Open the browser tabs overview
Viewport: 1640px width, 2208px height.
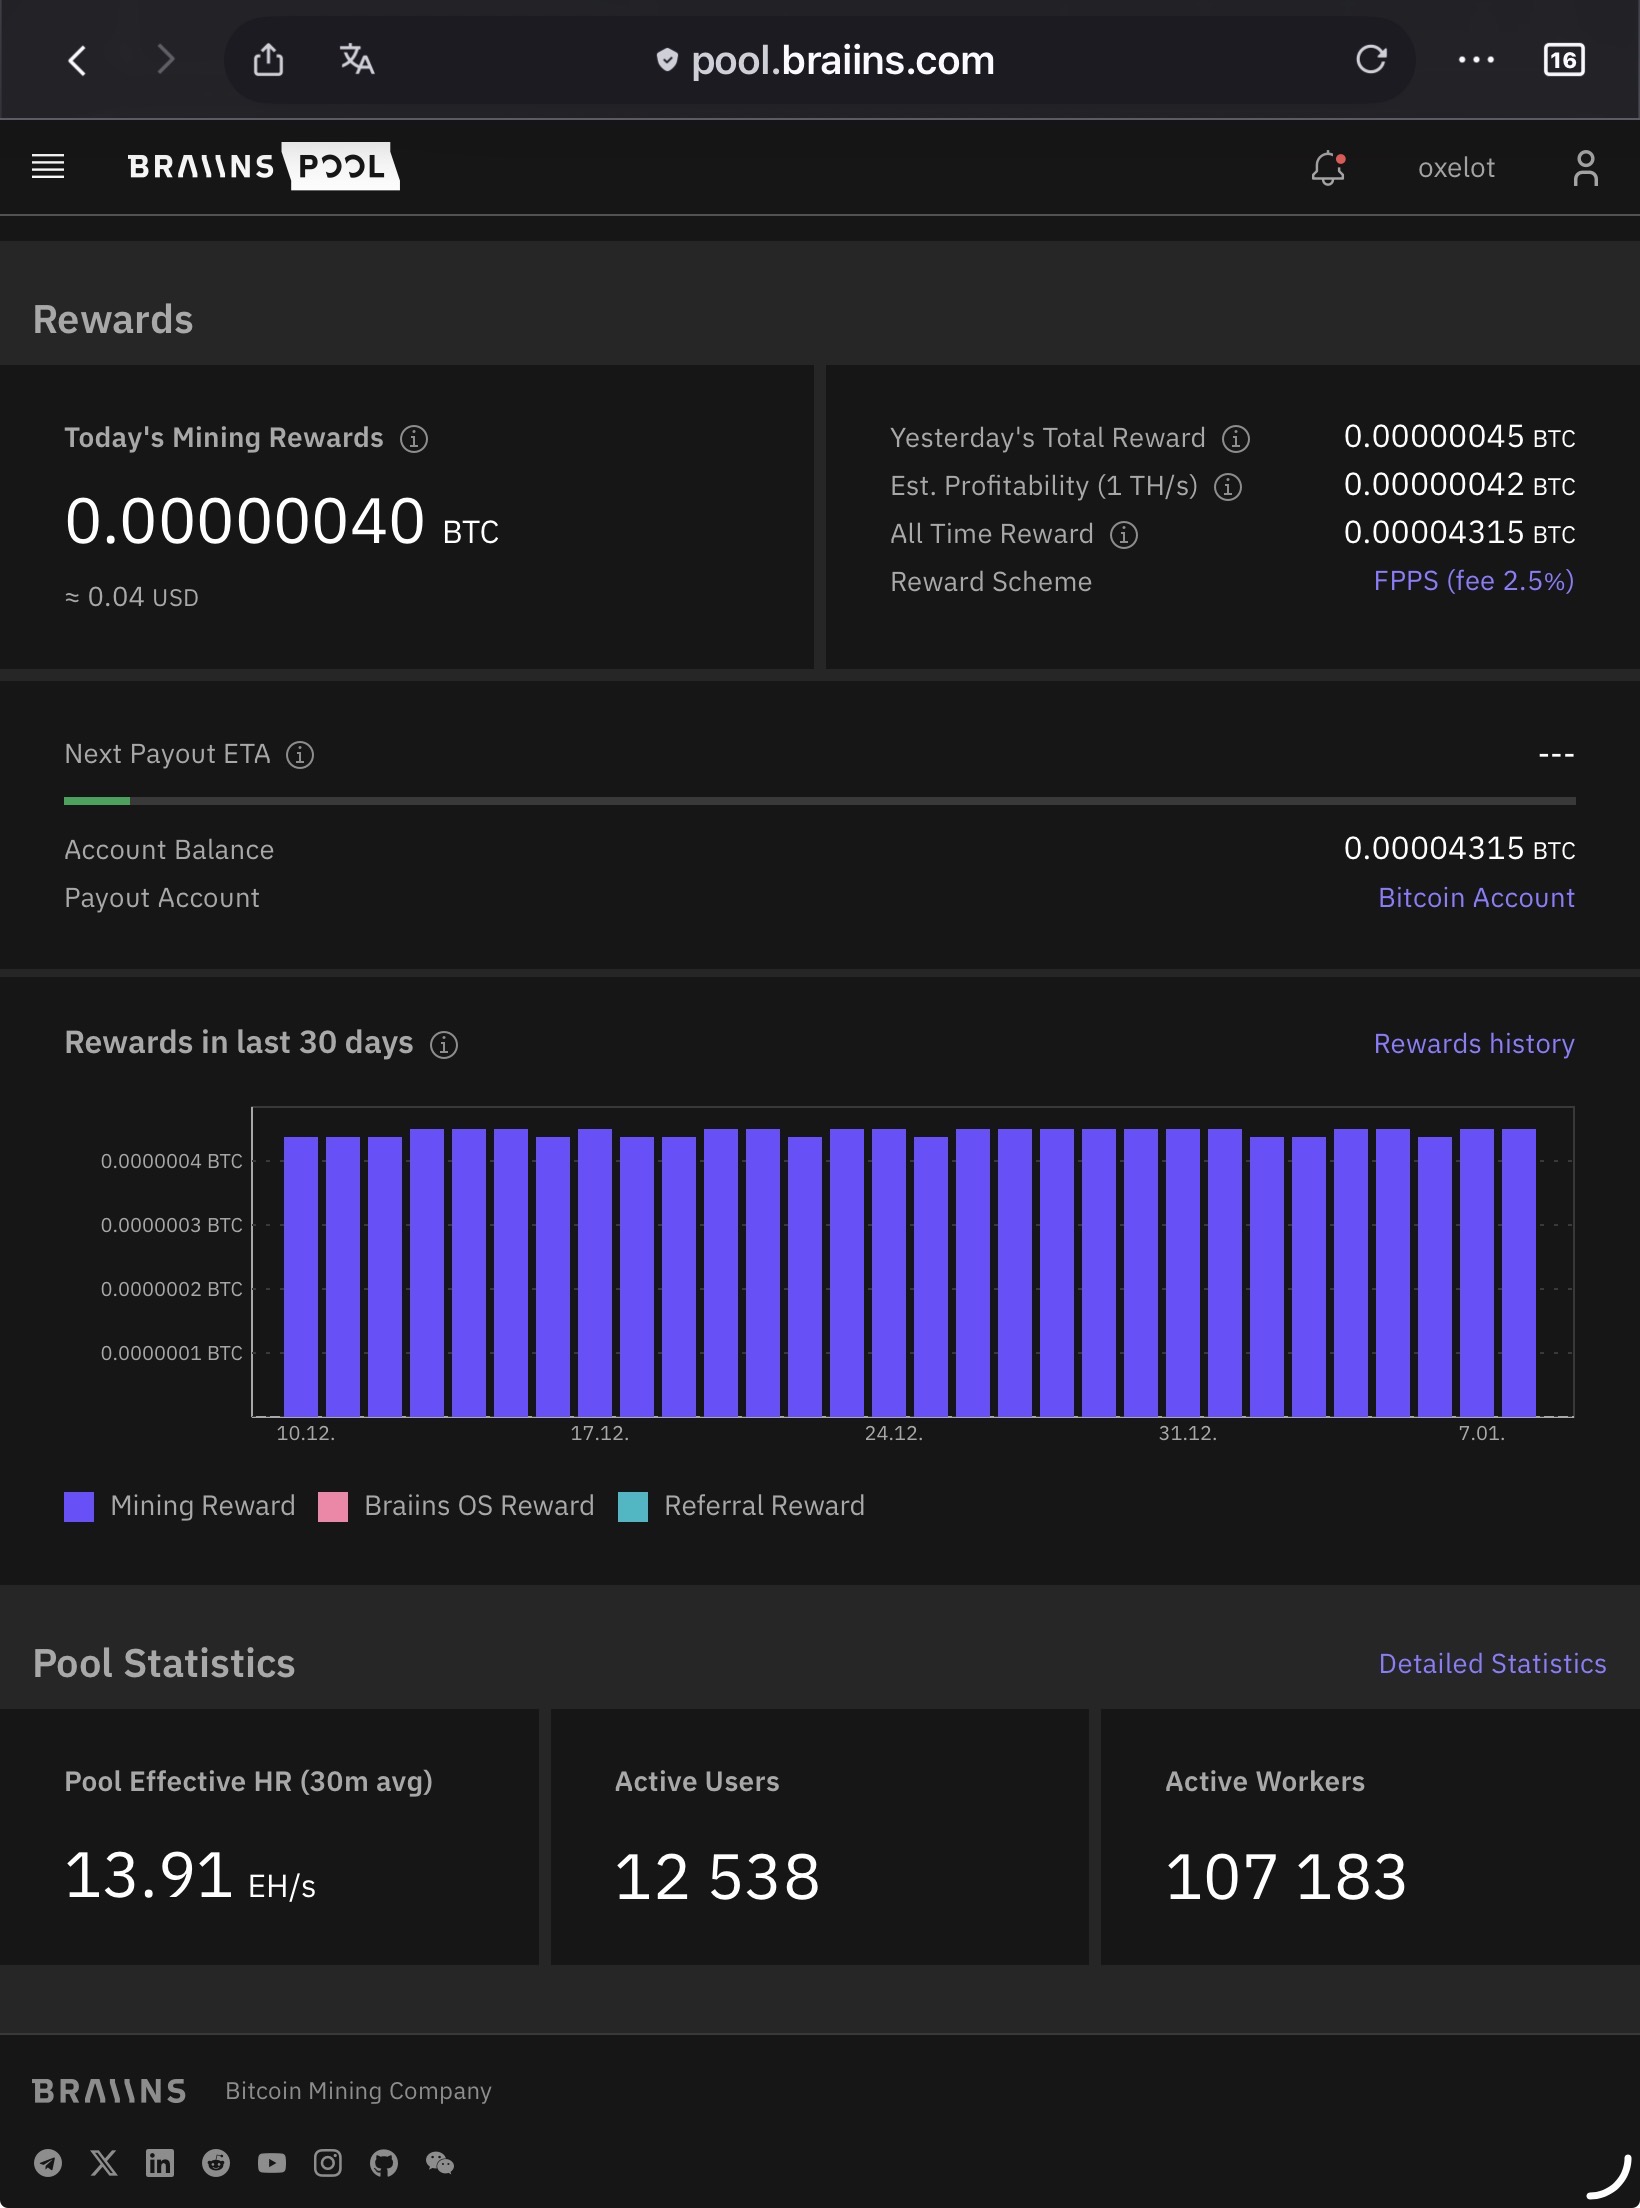(x=1564, y=60)
